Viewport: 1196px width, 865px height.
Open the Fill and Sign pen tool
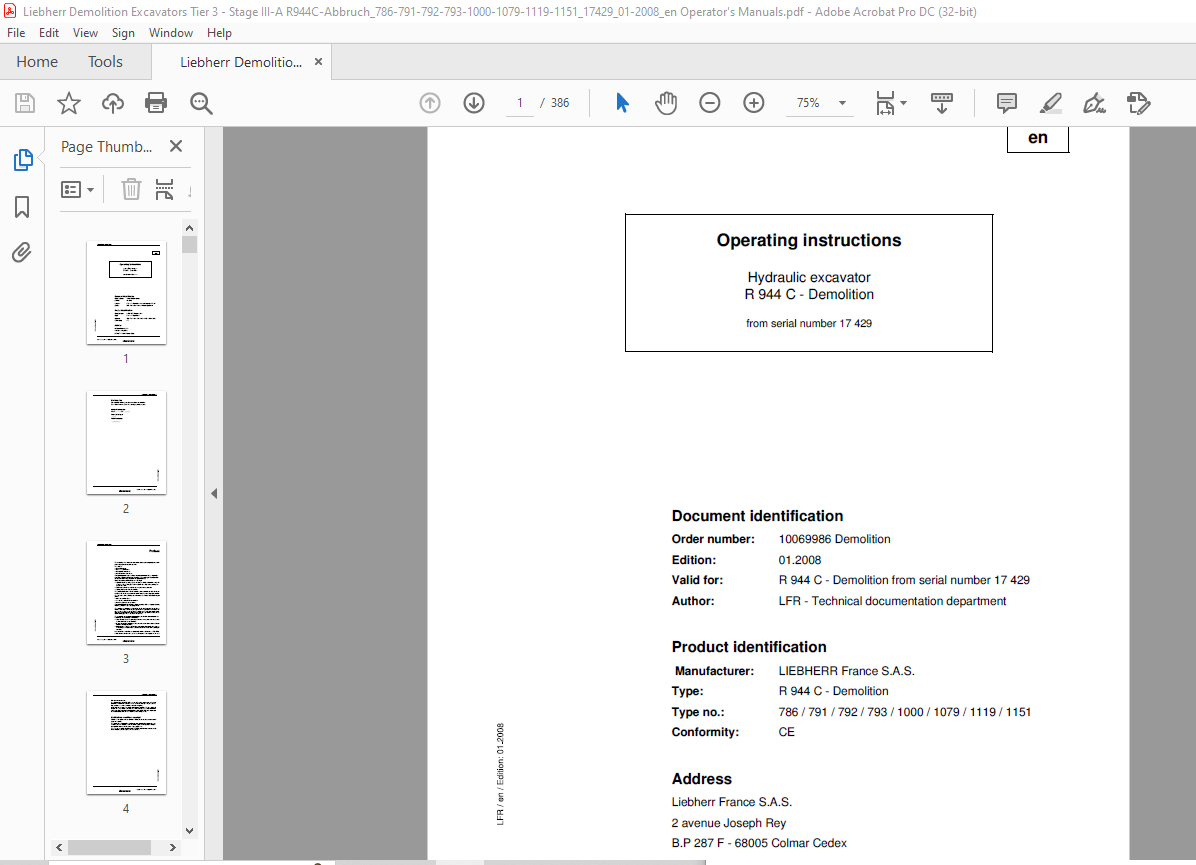coord(1095,103)
